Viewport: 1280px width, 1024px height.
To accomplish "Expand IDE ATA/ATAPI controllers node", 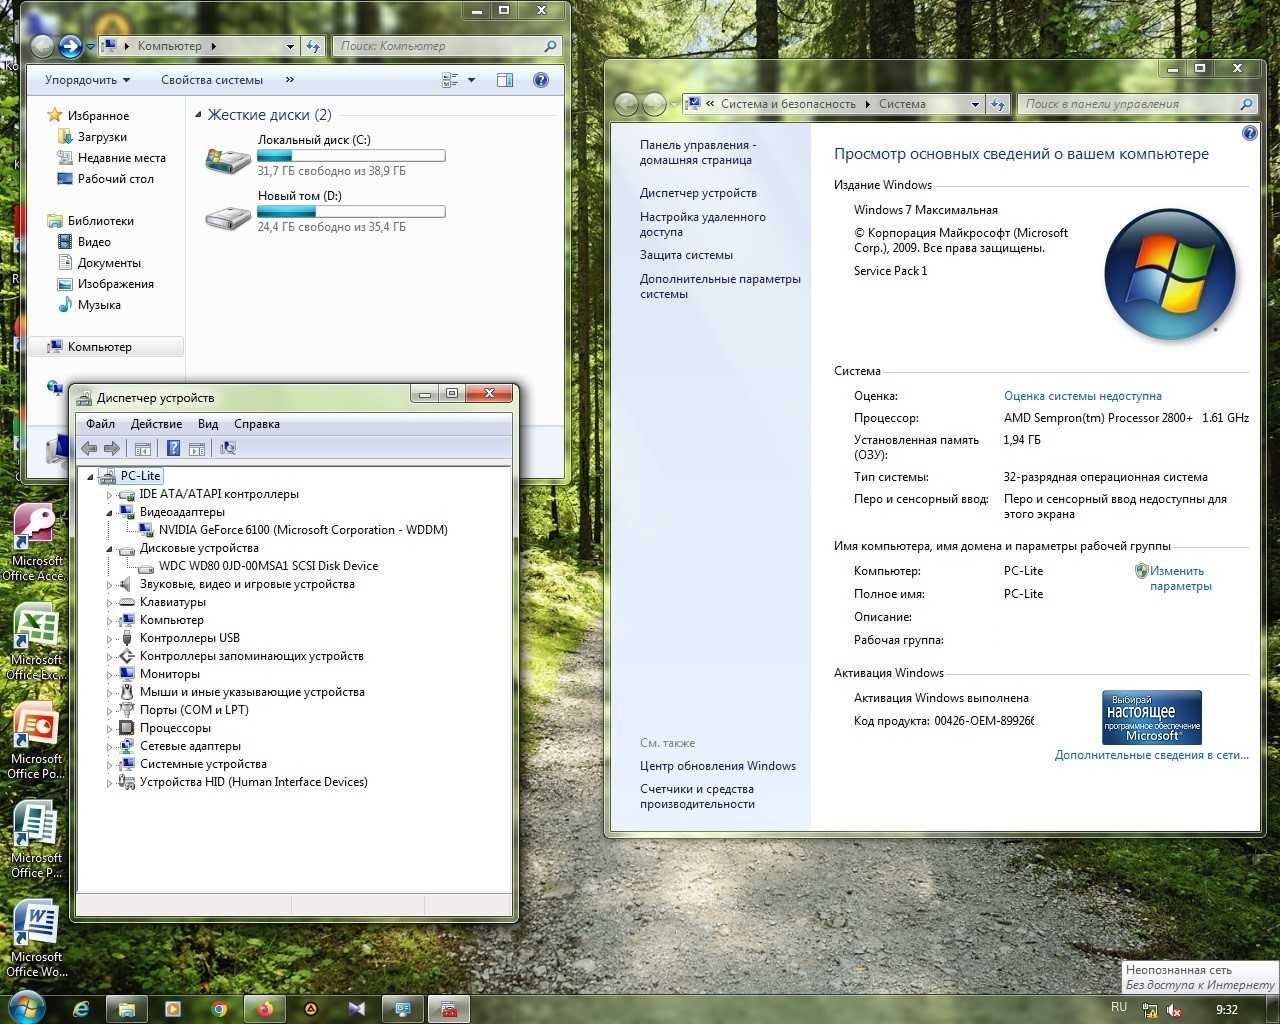I will 110,494.
